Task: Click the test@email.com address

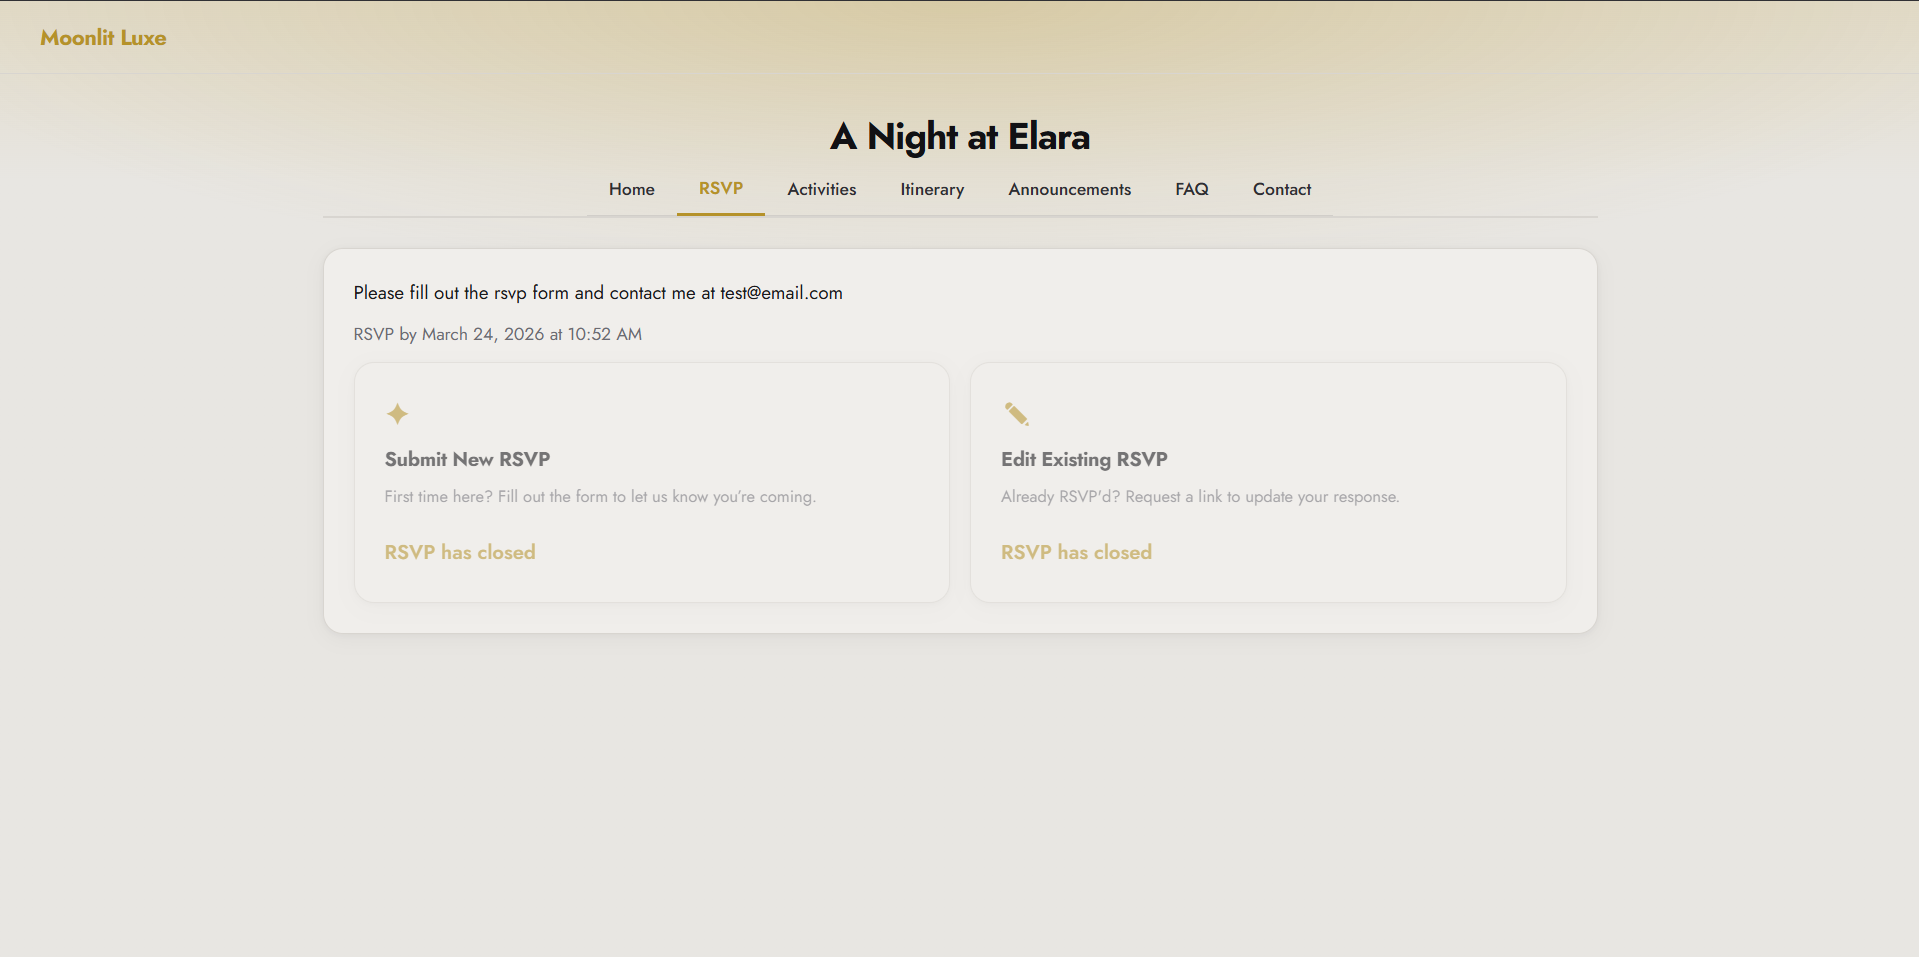Action: [x=781, y=293]
